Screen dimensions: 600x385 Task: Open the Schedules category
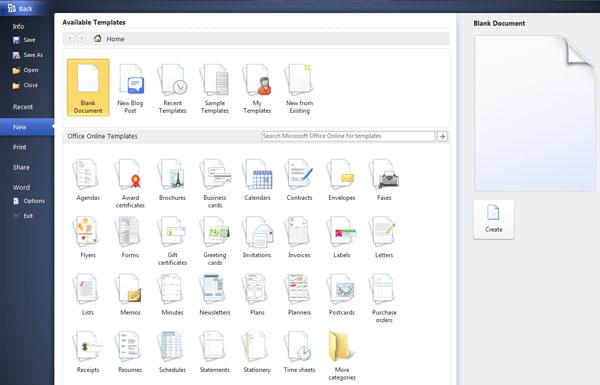[x=173, y=352]
